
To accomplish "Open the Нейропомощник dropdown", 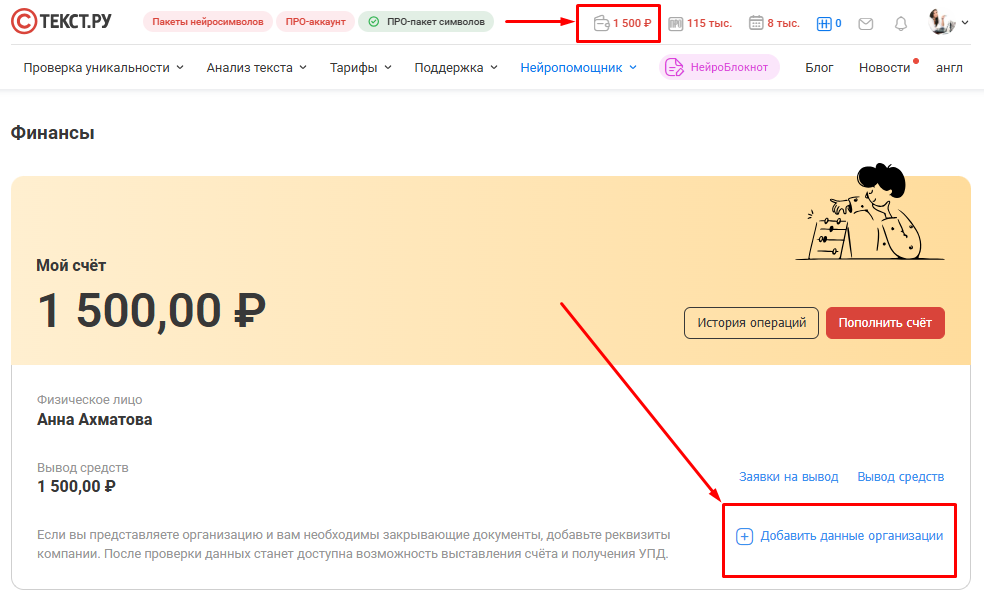I will point(578,68).
